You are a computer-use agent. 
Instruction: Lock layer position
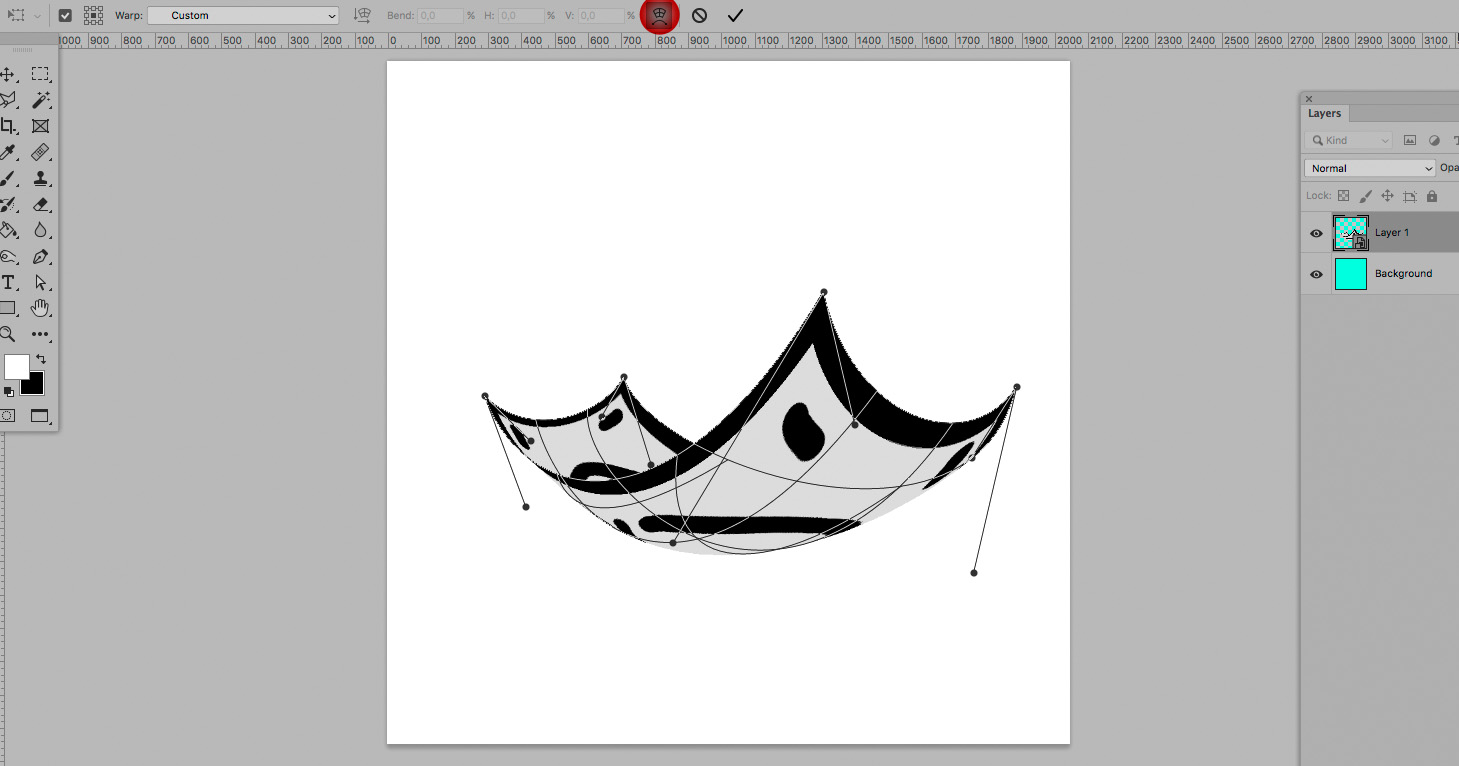pyautogui.click(x=1387, y=196)
